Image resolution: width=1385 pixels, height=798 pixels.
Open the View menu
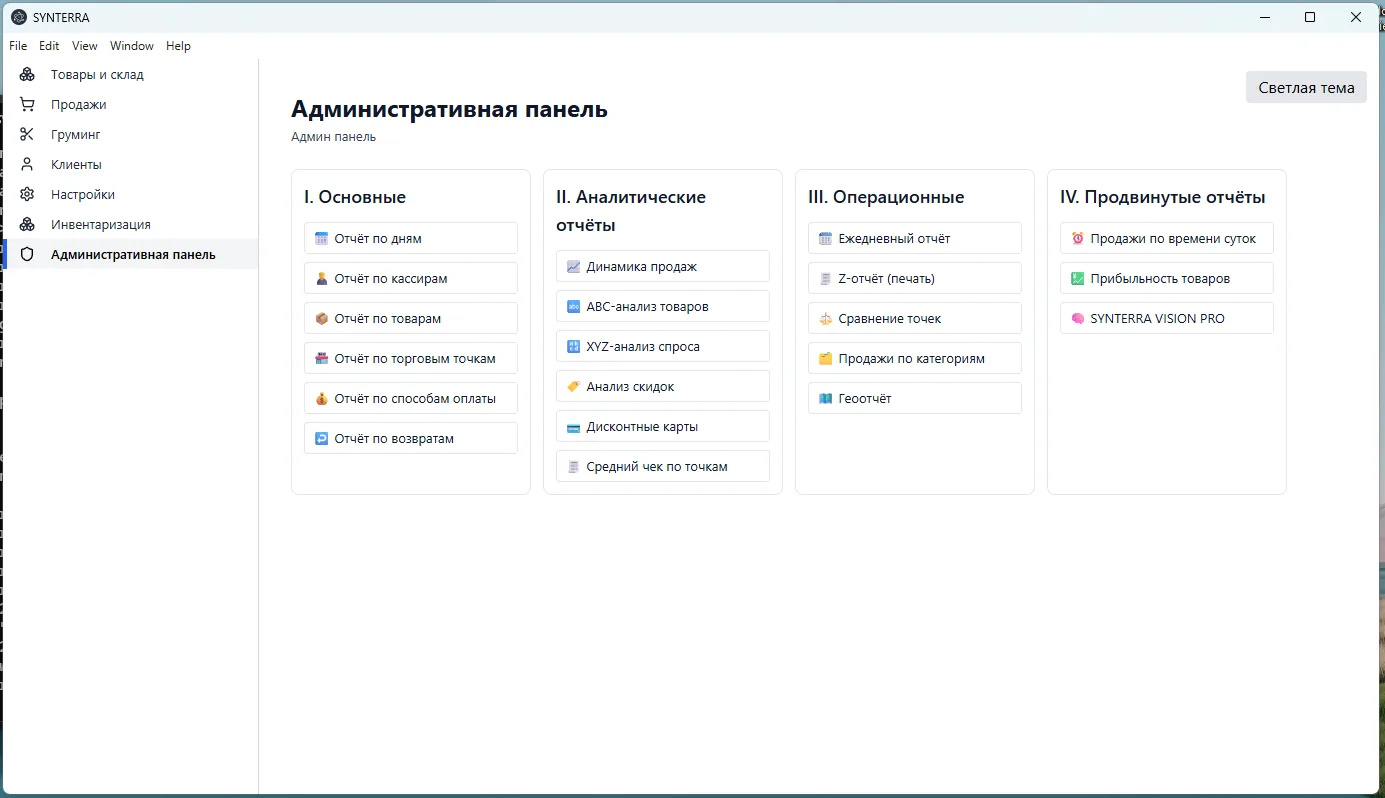pos(85,46)
